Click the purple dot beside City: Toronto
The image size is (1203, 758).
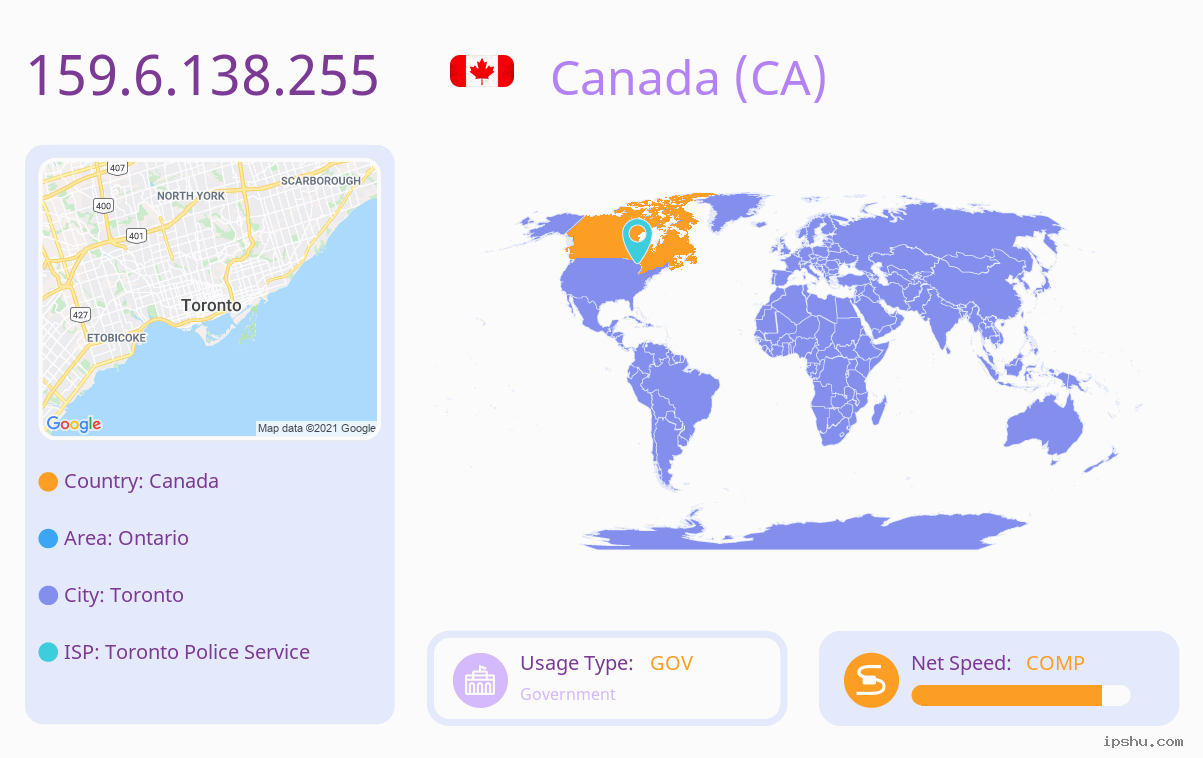click(48, 596)
